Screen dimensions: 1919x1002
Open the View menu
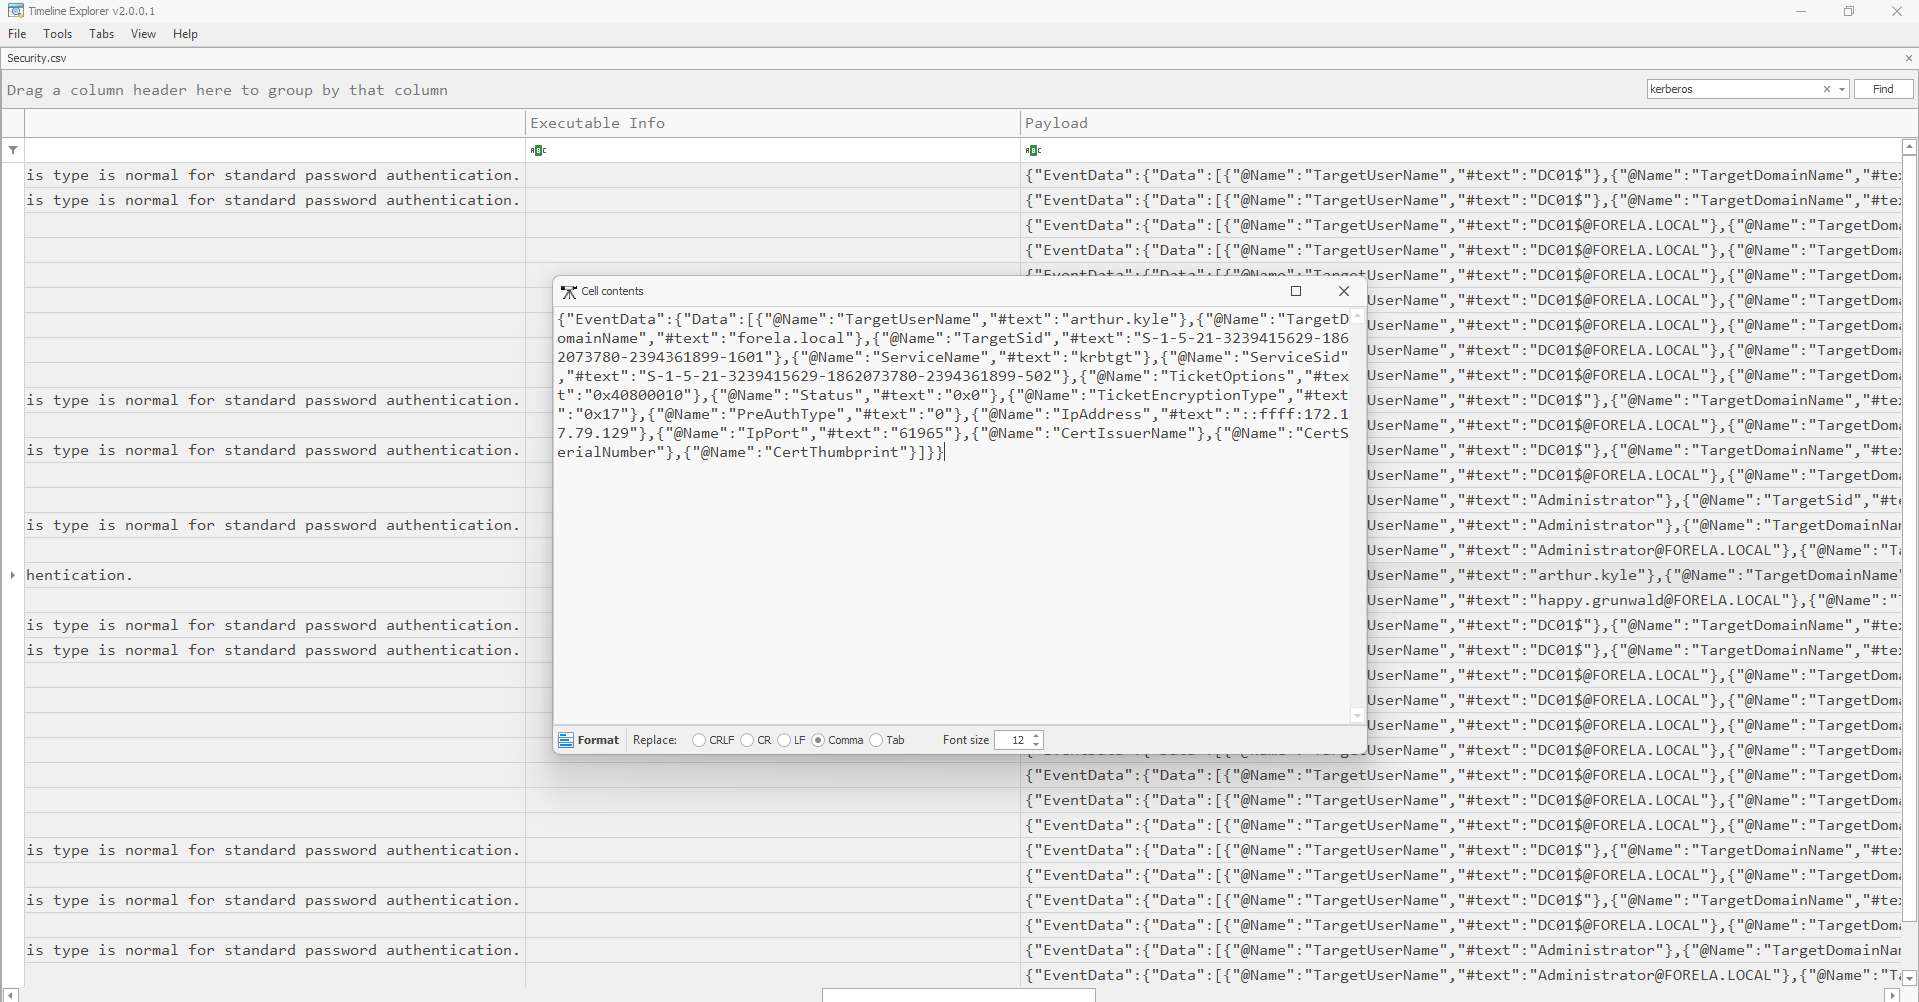click(x=143, y=34)
